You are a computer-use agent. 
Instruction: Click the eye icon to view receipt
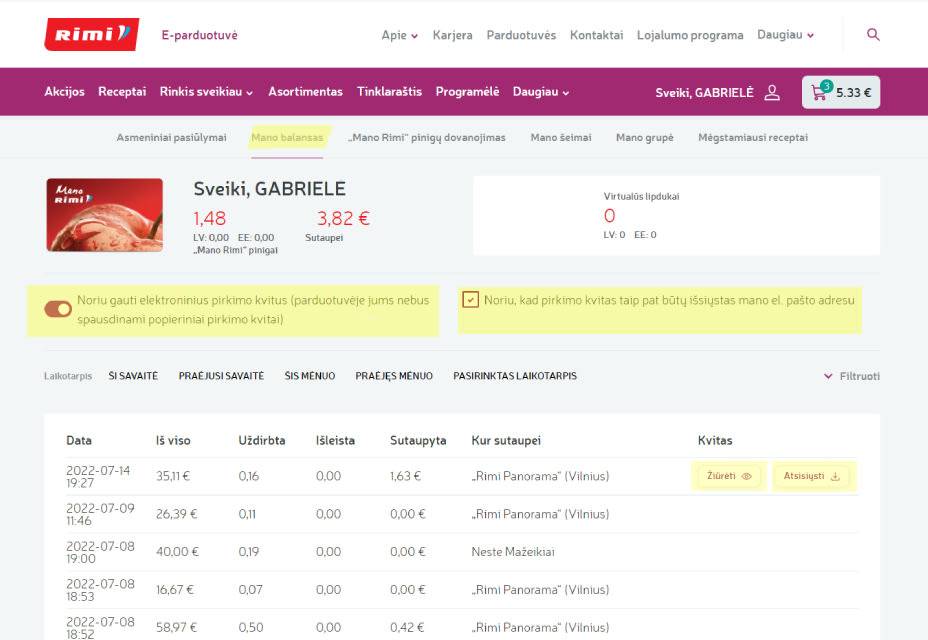coord(746,476)
